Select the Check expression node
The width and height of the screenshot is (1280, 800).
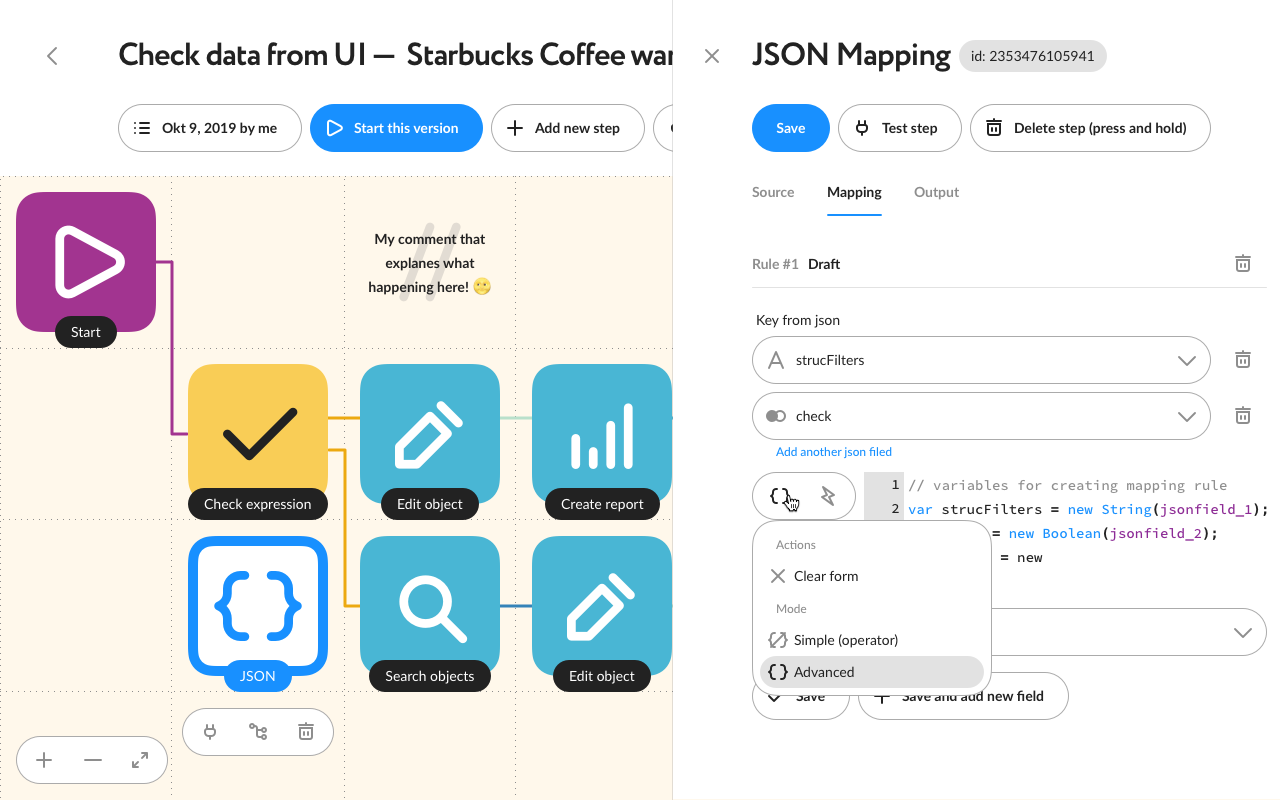tap(258, 434)
